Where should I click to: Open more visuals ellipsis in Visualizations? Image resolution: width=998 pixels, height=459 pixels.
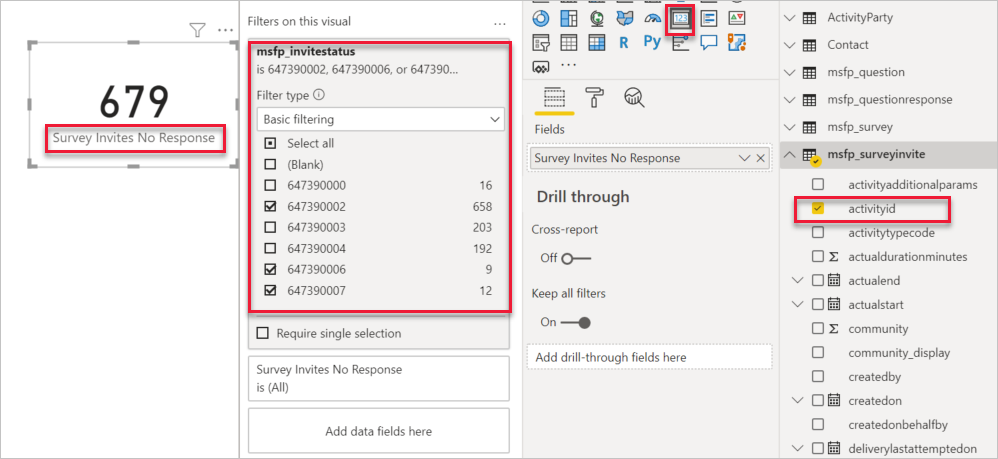[x=568, y=66]
